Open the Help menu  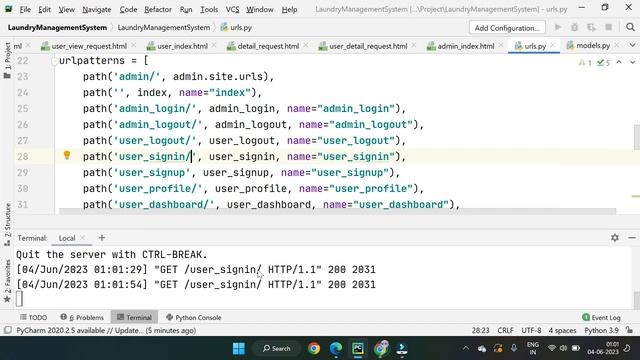pos(289,9)
